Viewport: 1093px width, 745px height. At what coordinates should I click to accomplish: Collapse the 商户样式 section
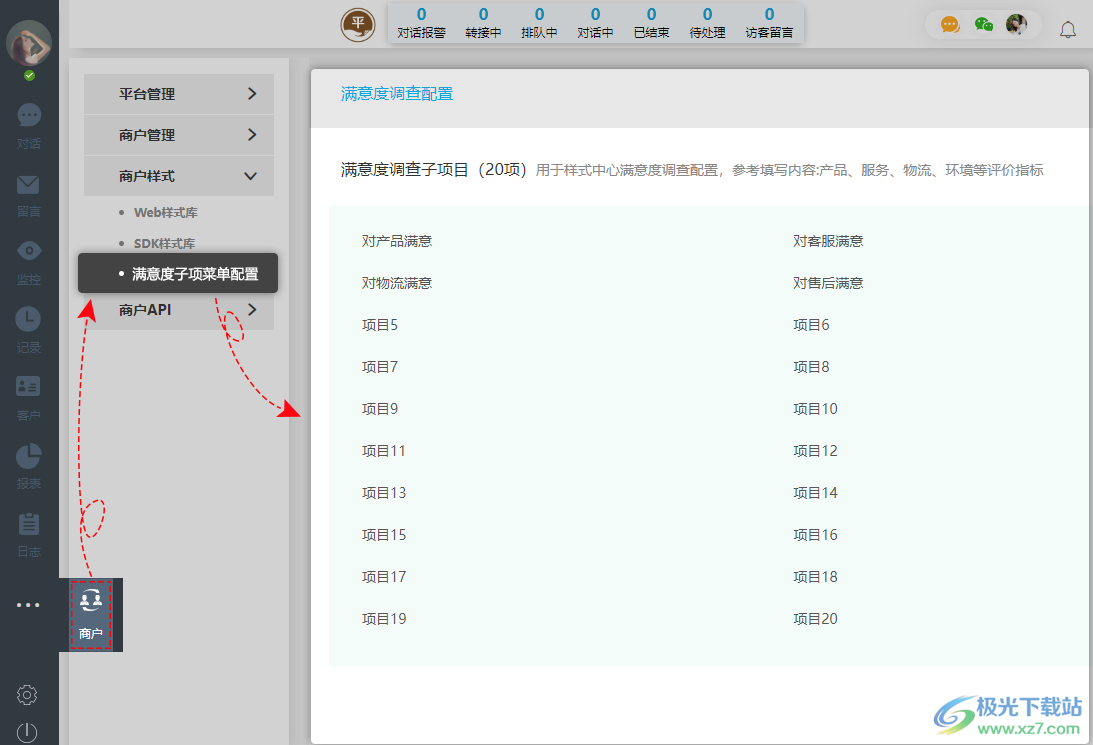[x=178, y=175]
